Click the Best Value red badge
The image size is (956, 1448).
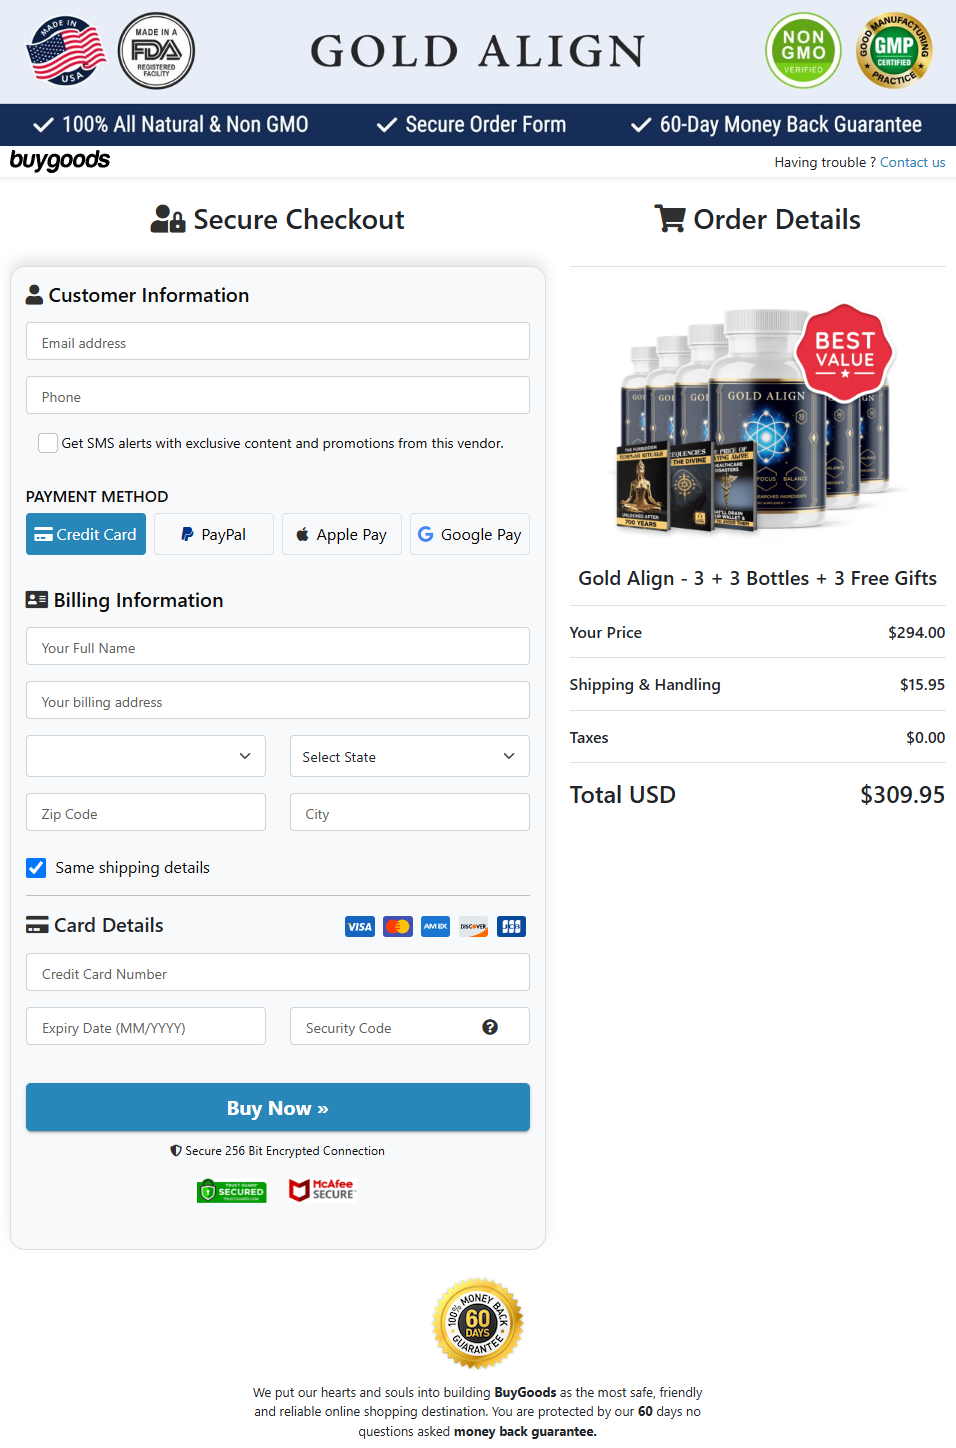pos(844,353)
